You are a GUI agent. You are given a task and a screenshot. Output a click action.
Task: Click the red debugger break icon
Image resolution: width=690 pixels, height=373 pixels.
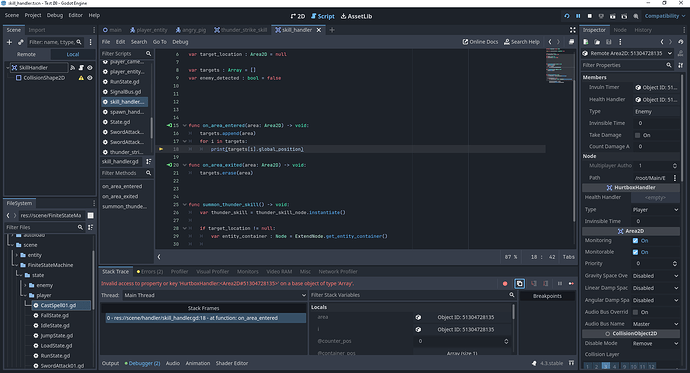coord(505,284)
